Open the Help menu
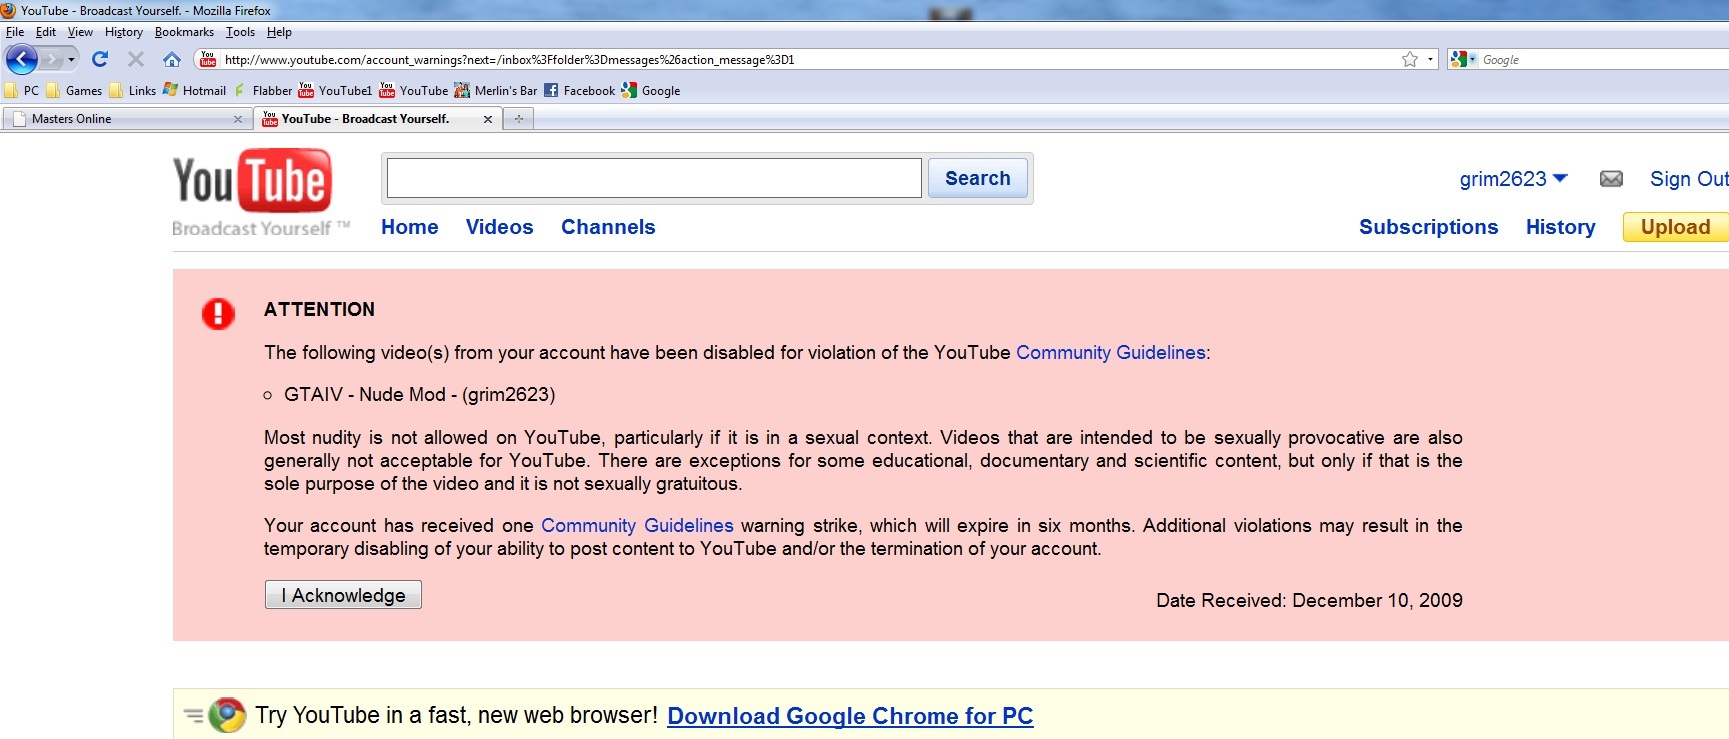 coord(279,32)
